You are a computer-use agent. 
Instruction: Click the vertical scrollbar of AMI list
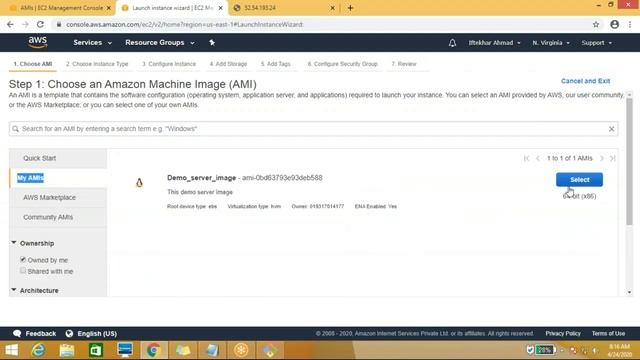point(629,161)
